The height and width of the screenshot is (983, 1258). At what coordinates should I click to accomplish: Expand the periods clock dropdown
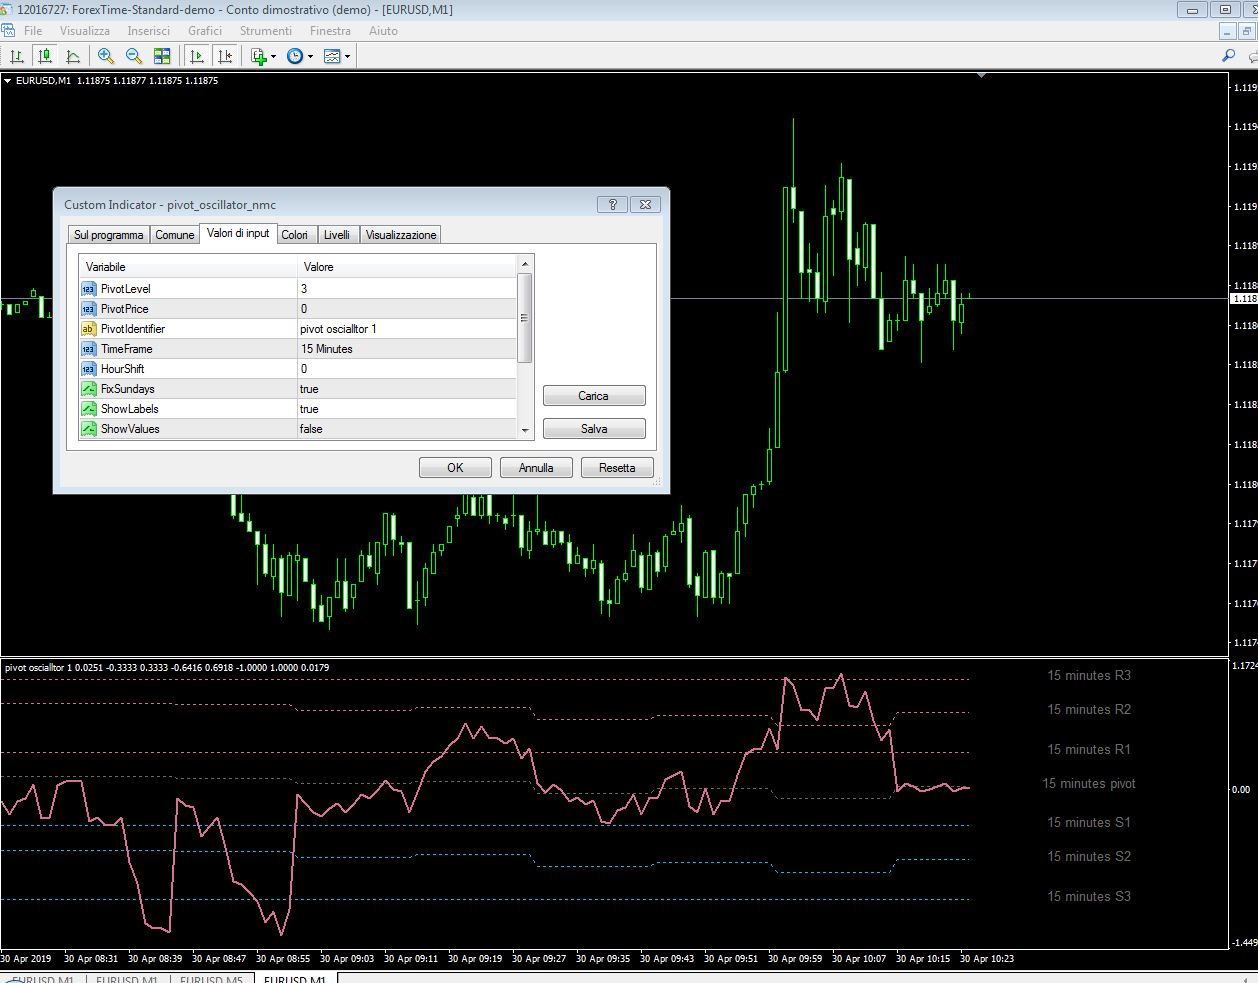(311, 57)
